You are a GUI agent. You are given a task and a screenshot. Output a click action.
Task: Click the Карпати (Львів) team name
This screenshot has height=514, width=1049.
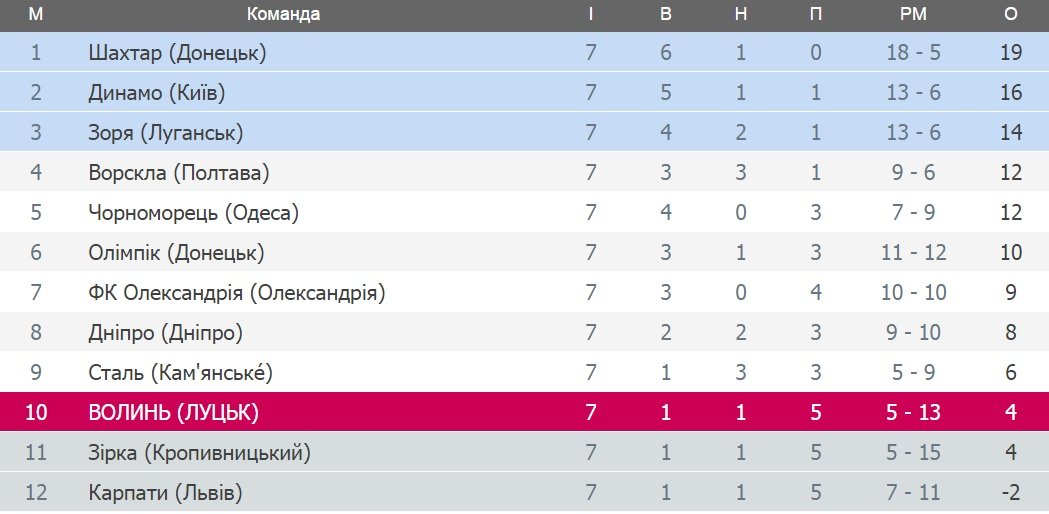(x=165, y=493)
